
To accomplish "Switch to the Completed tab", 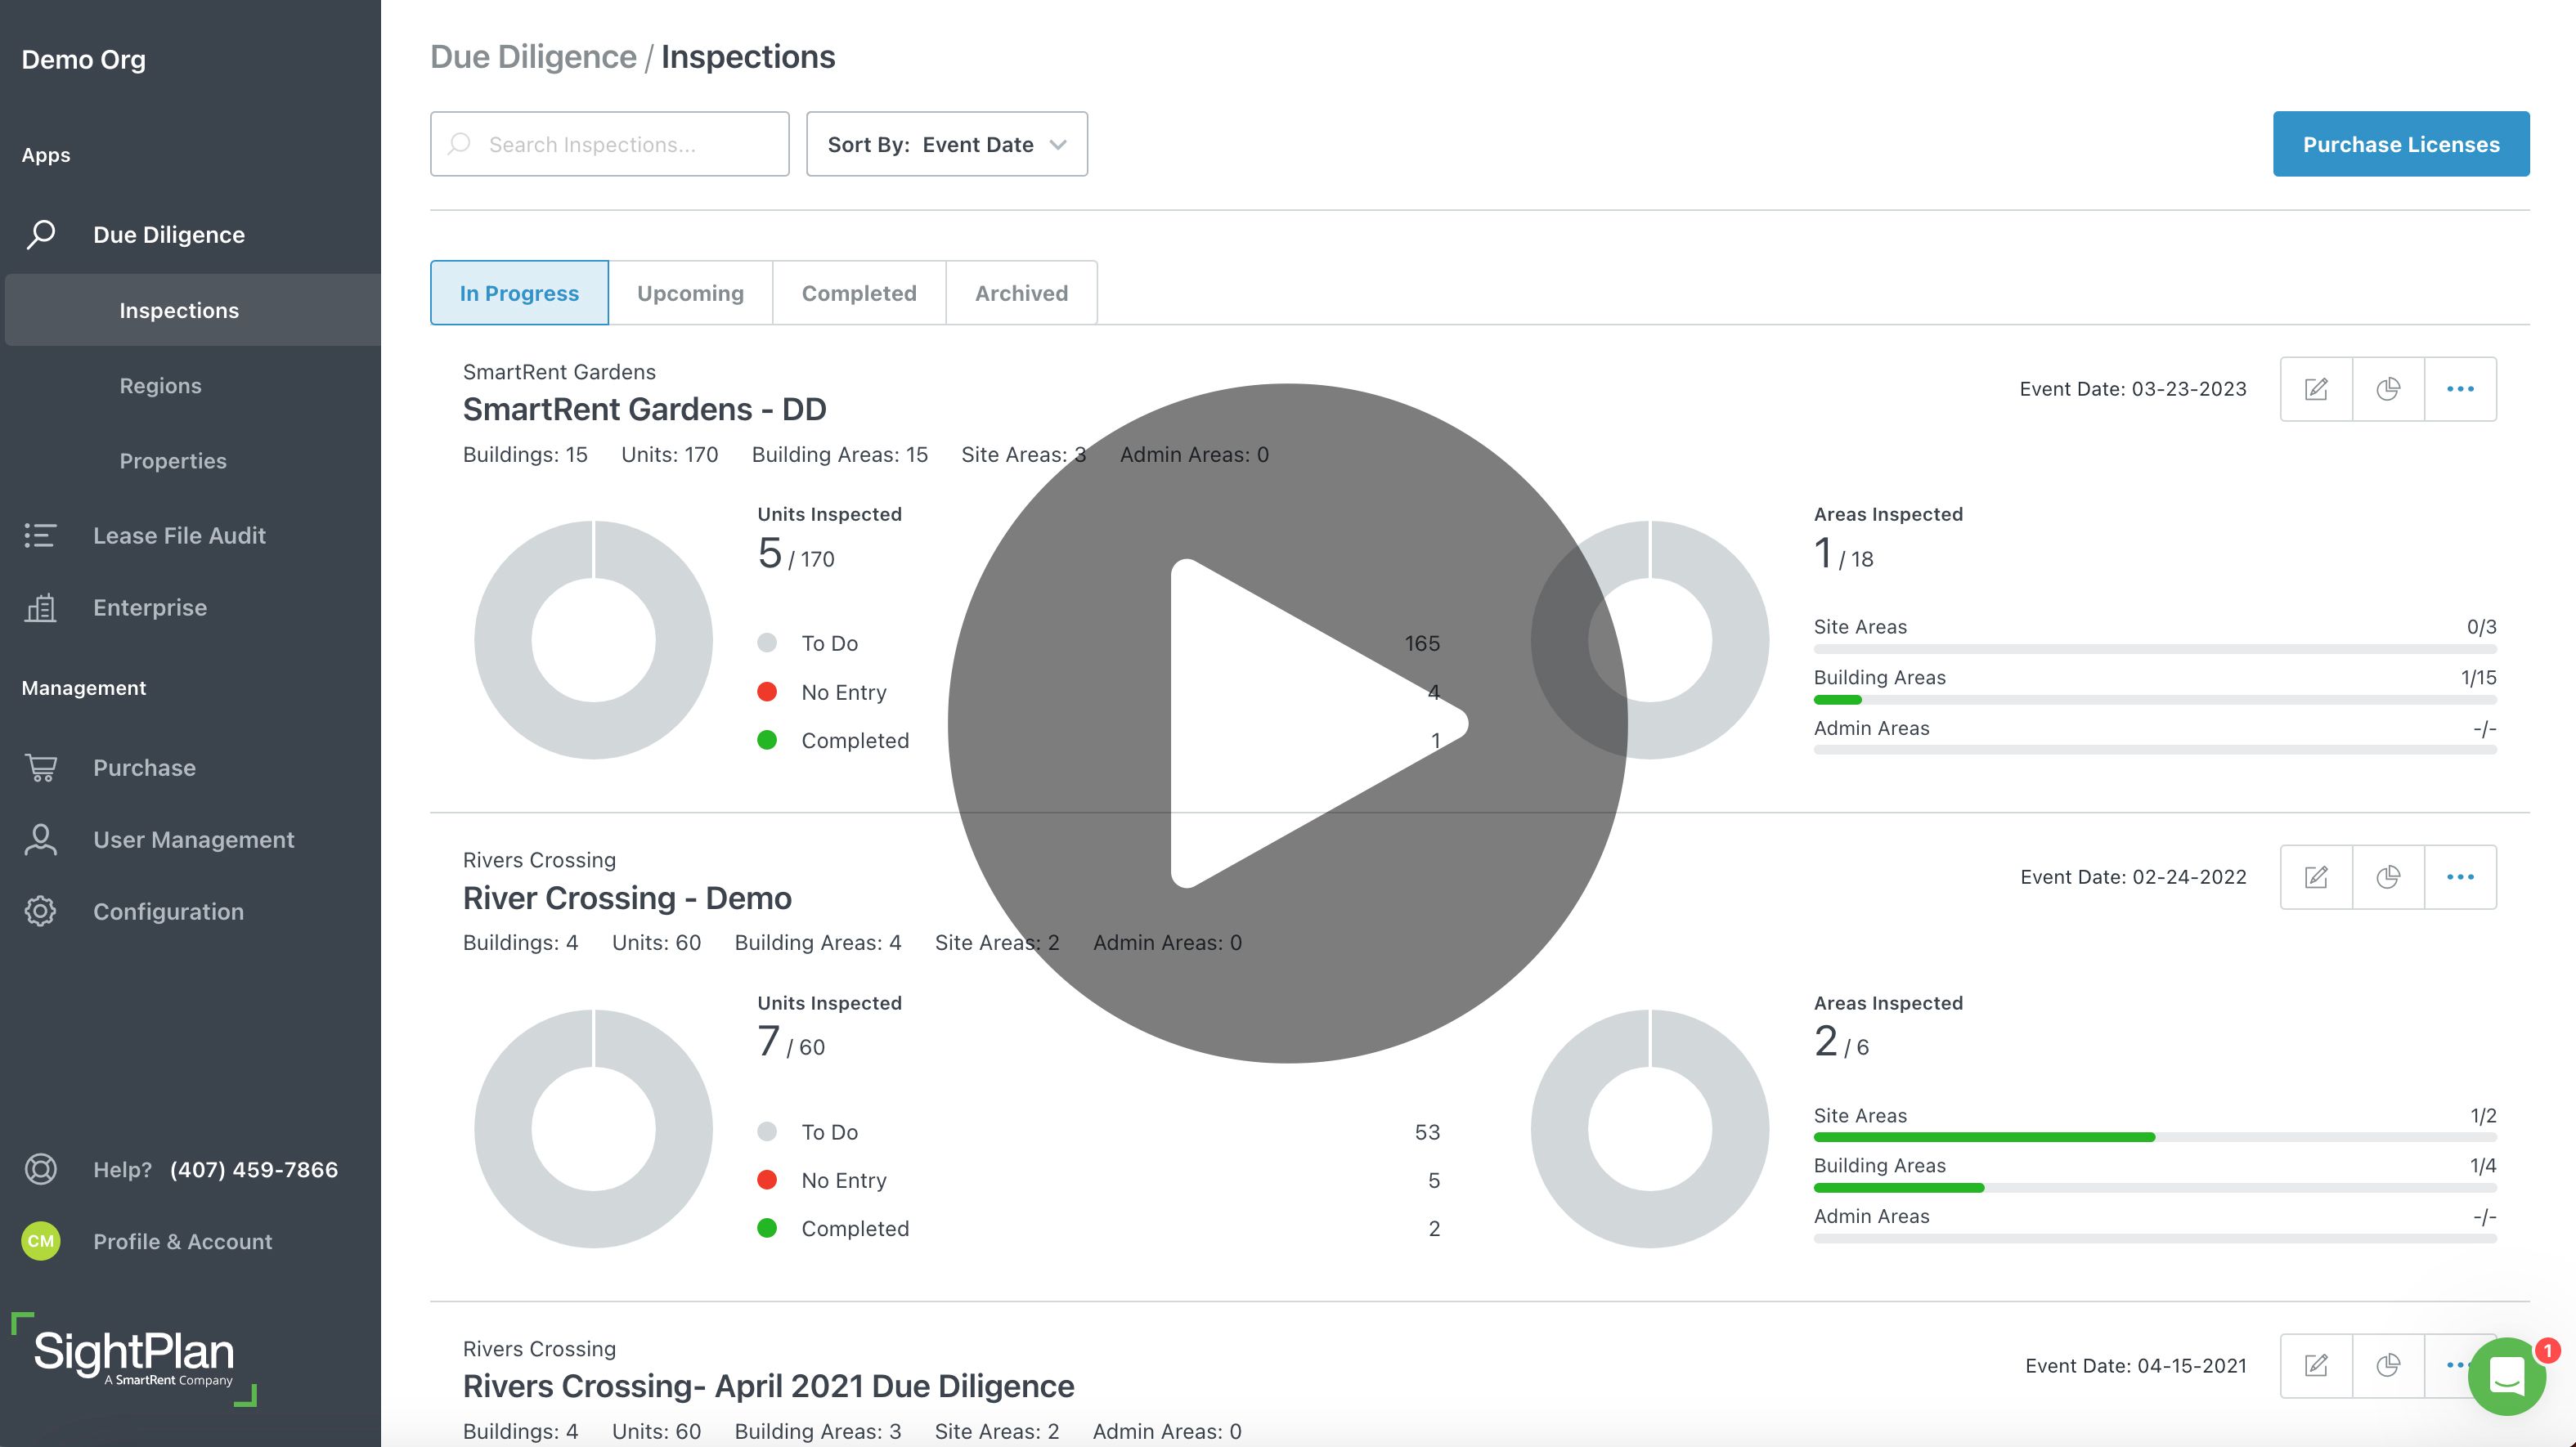I will pyautogui.click(x=858, y=293).
